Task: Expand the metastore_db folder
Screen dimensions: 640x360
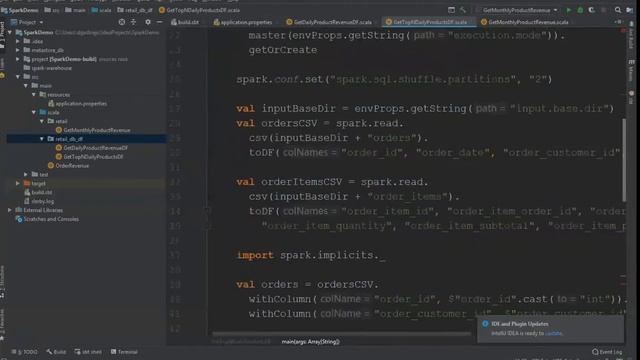Action: (x=18, y=50)
